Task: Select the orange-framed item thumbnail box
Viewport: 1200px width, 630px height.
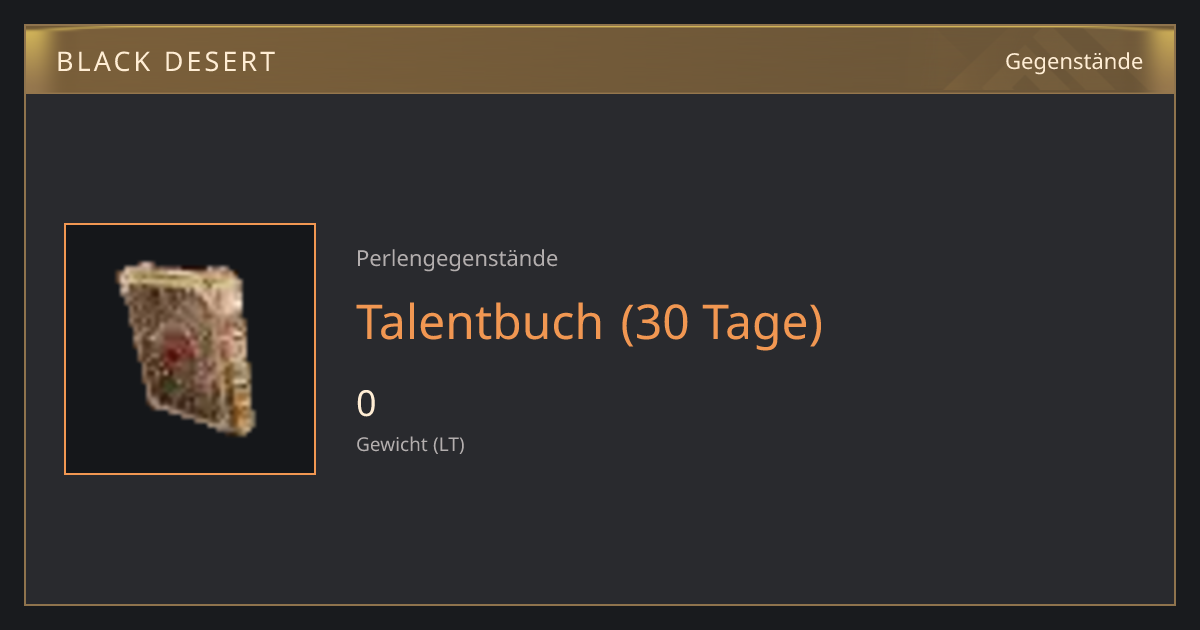Action: [190, 349]
